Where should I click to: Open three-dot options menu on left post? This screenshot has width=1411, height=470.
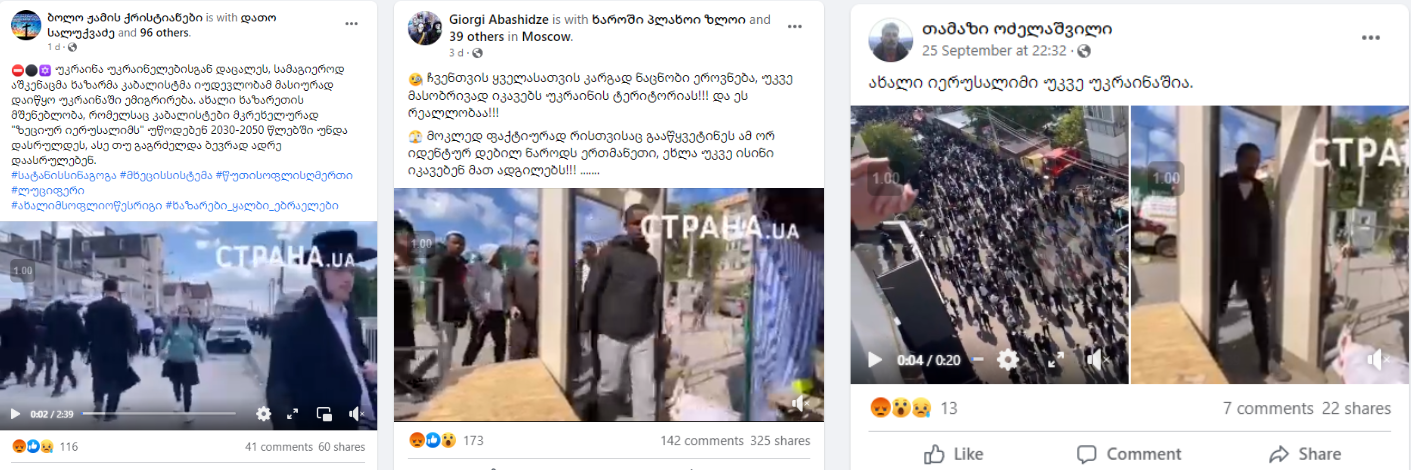point(352,21)
